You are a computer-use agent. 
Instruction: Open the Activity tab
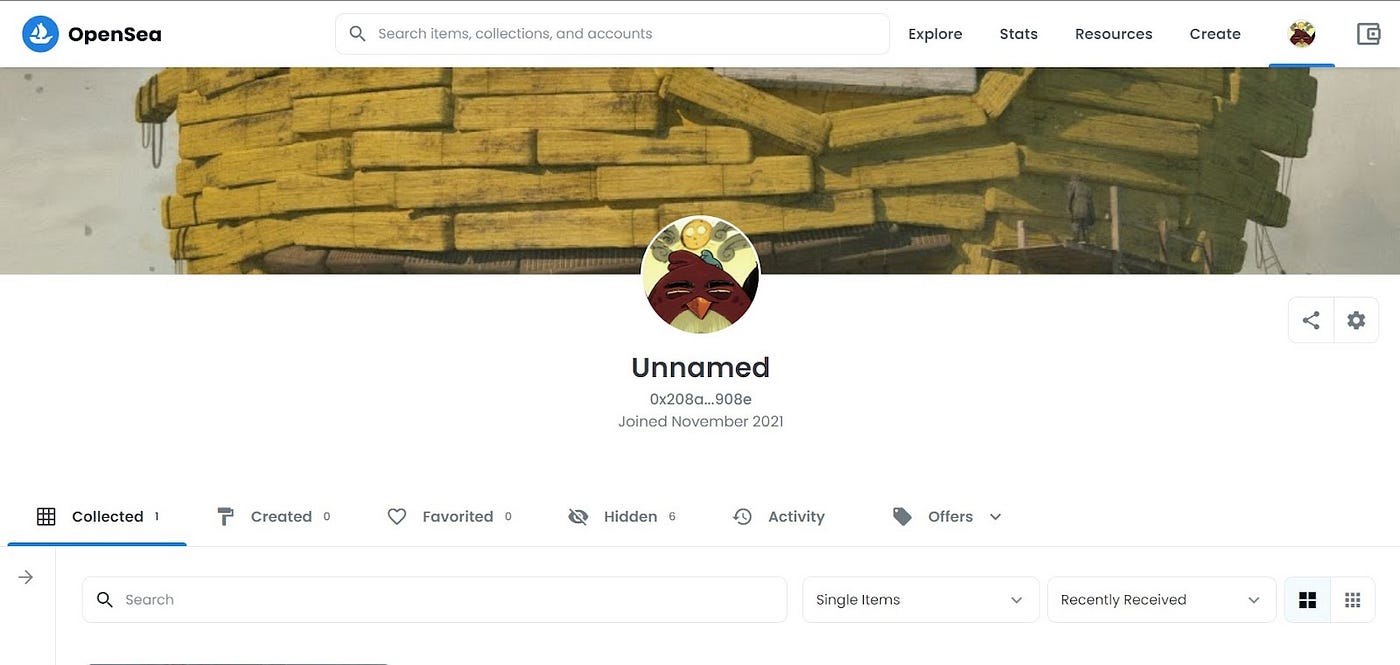tap(778, 517)
